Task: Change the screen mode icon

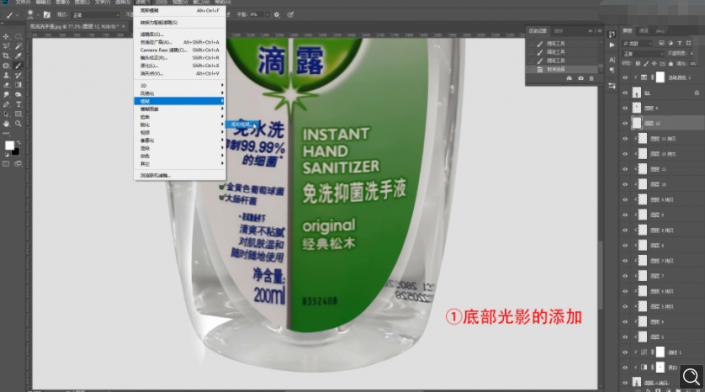Action: tap(18, 164)
